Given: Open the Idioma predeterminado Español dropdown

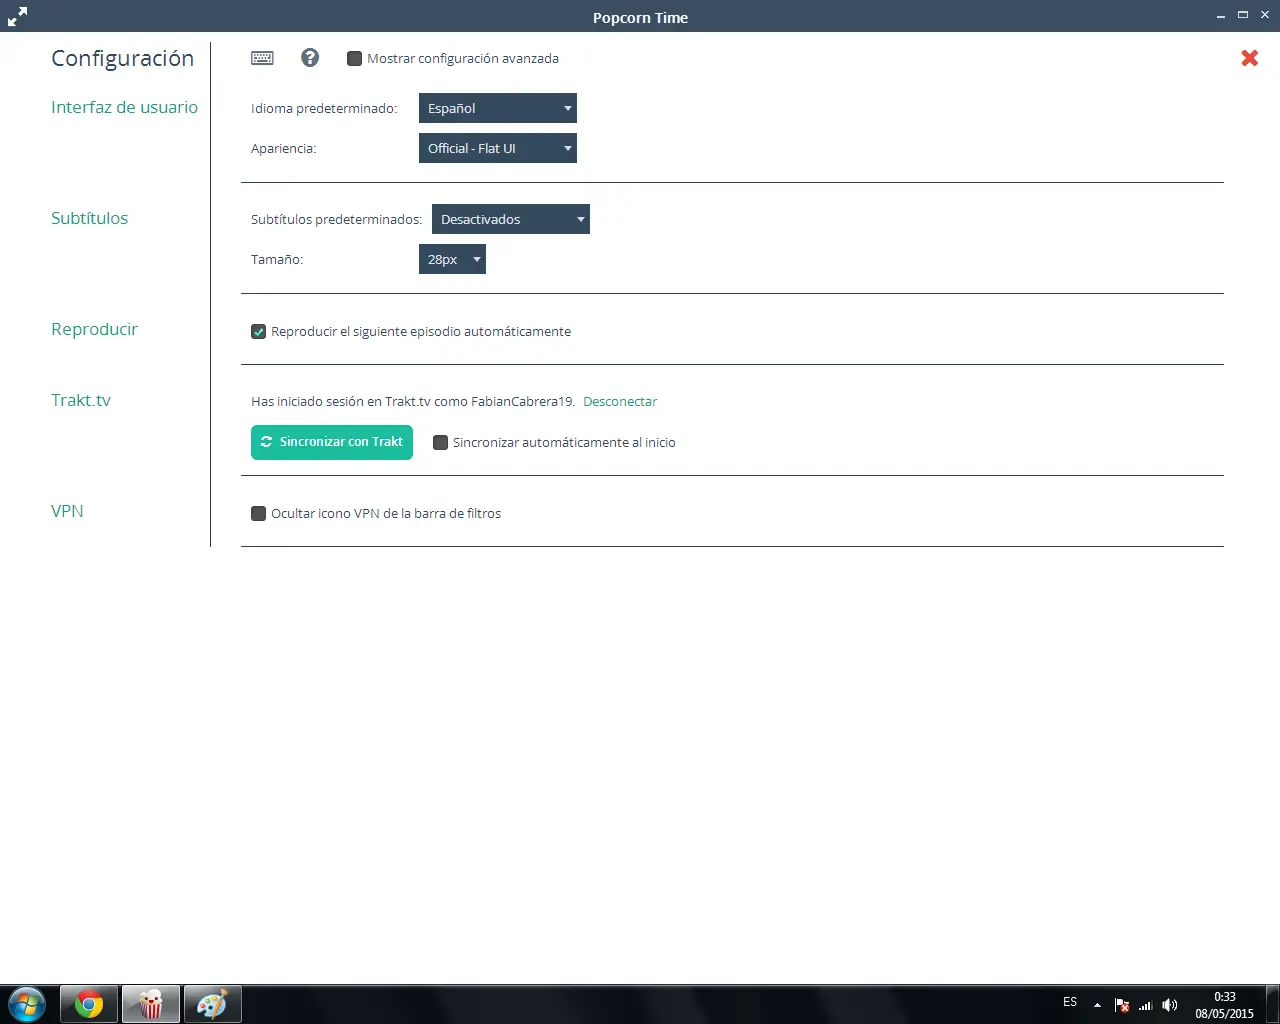Looking at the screenshot, I should (498, 108).
